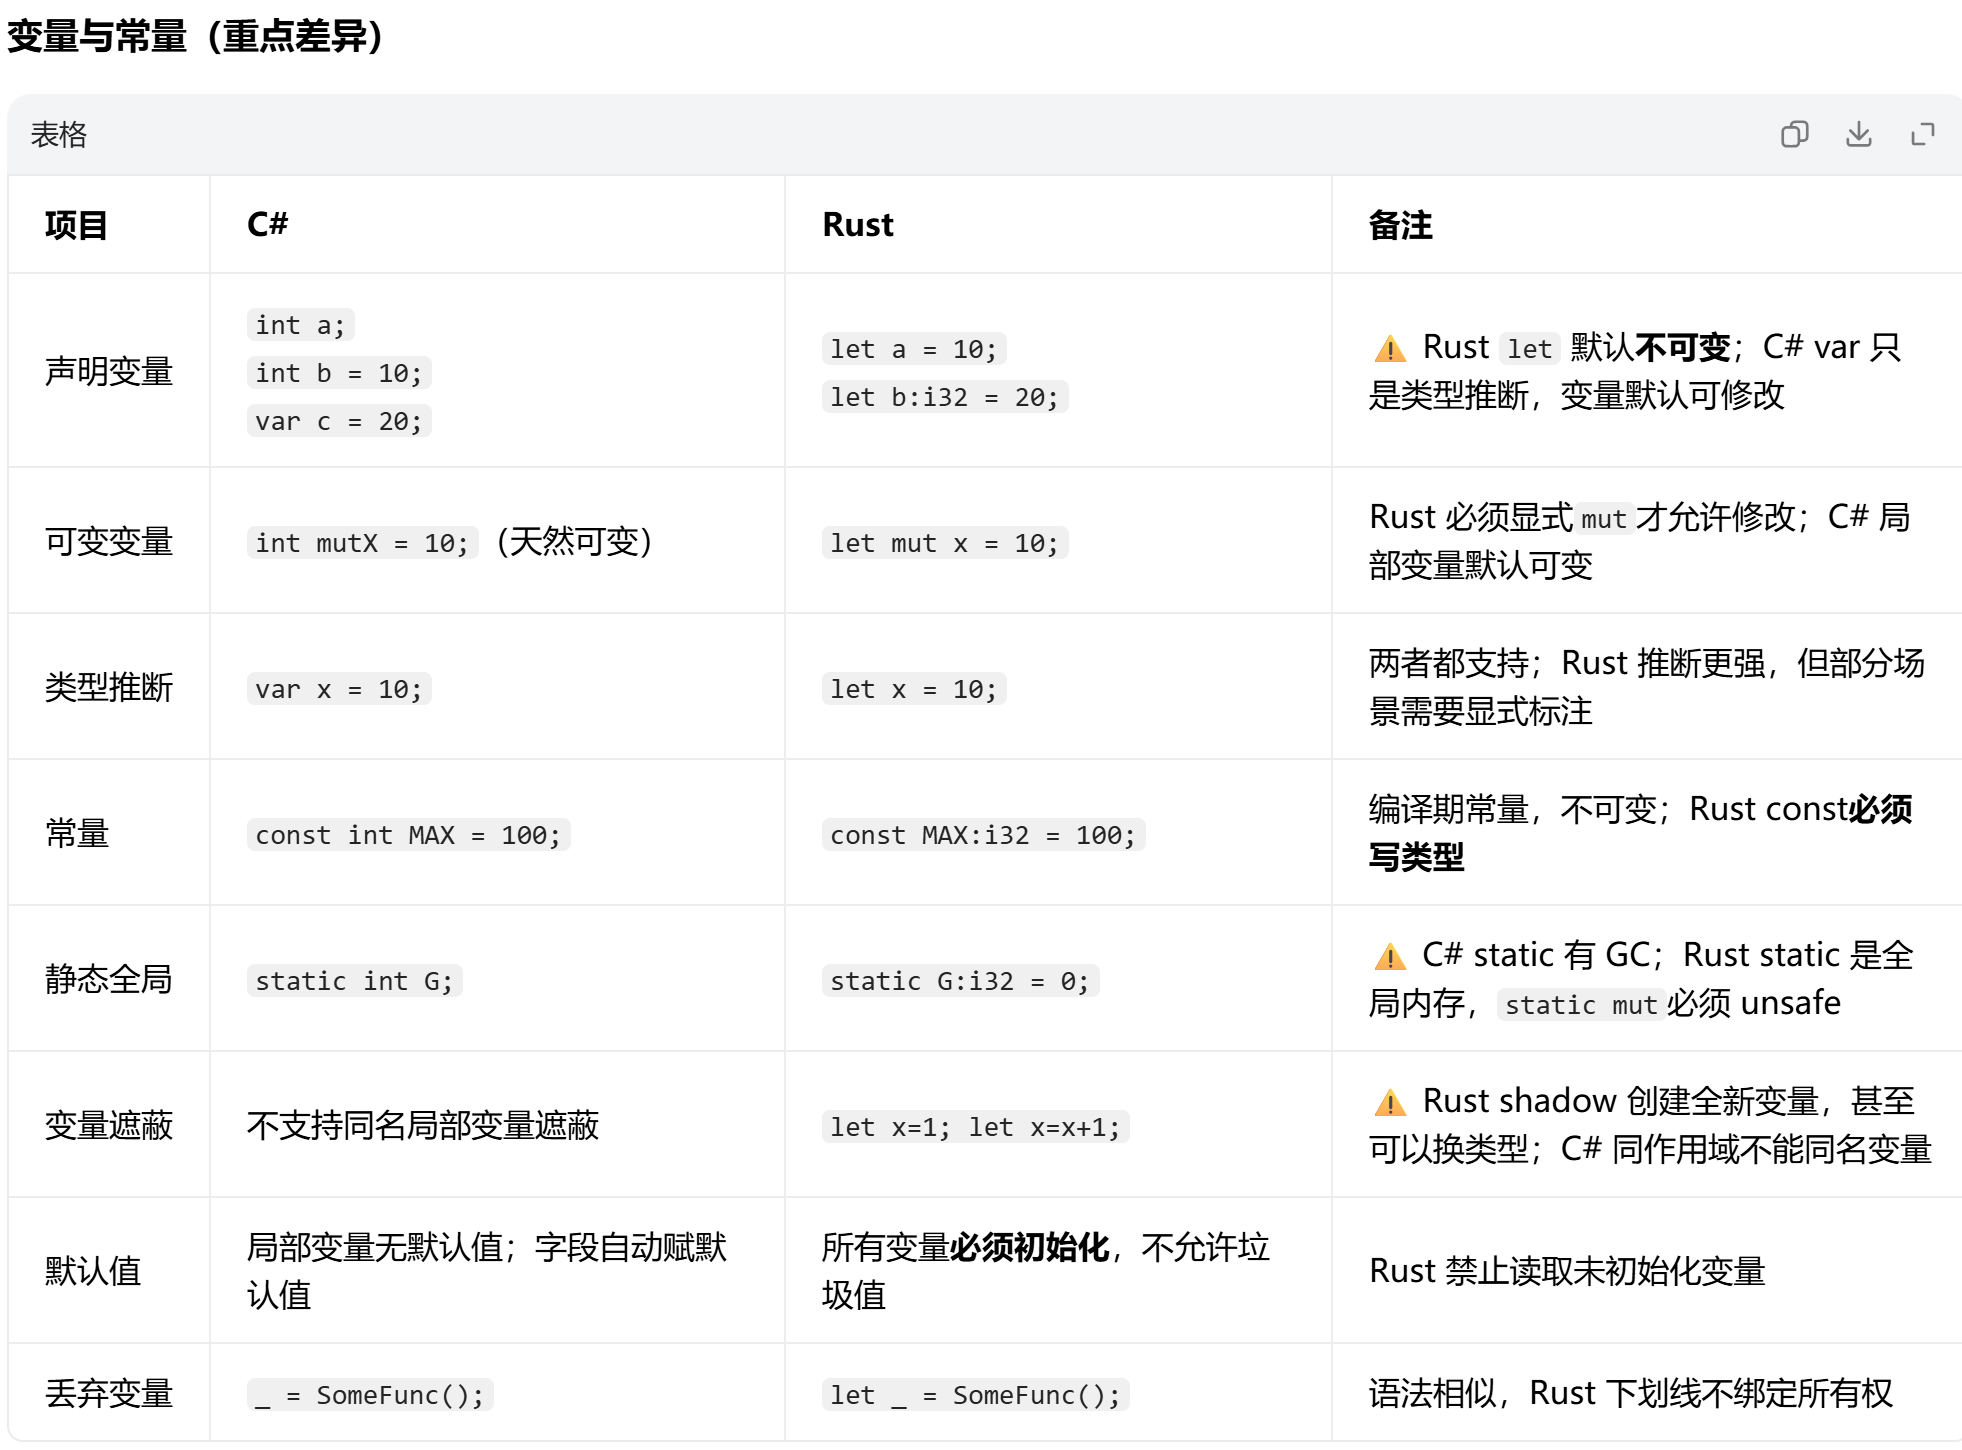Click the expand table fullscreen icon
Screen dimensions: 1962x1450
coord(1923,134)
